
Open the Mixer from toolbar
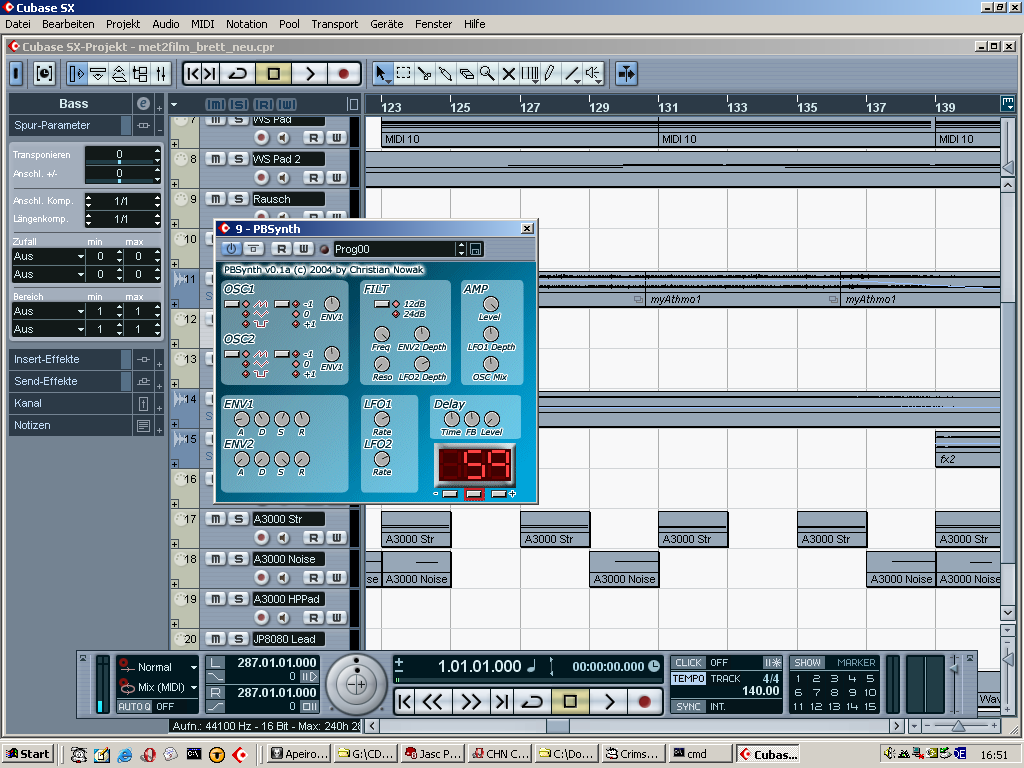point(161,73)
